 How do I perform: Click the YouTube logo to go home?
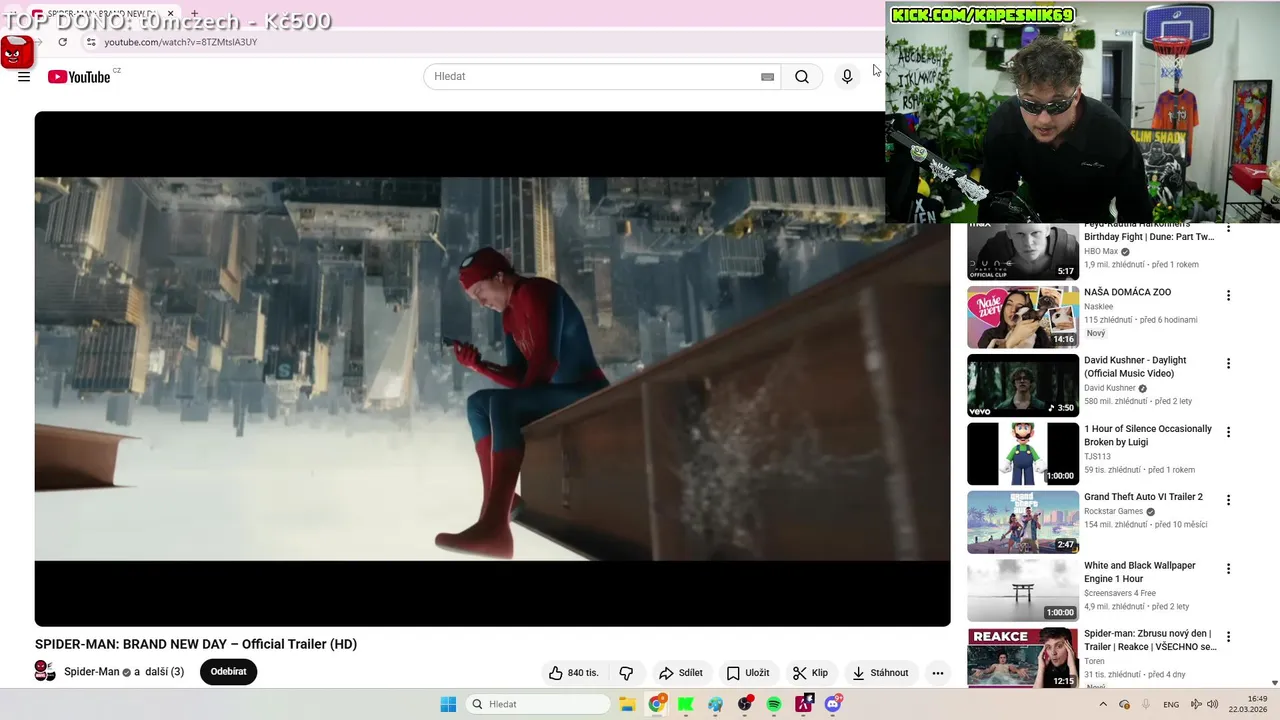(79, 77)
